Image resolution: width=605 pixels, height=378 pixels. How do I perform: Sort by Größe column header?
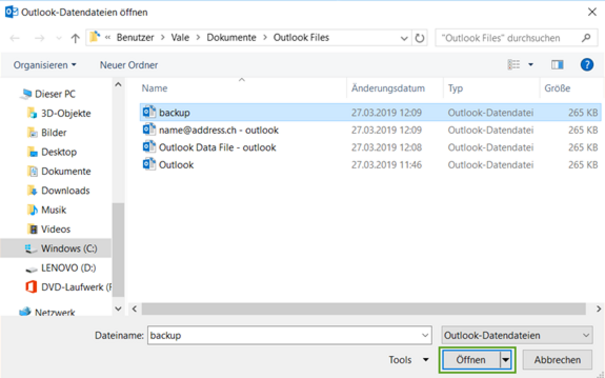click(x=557, y=88)
